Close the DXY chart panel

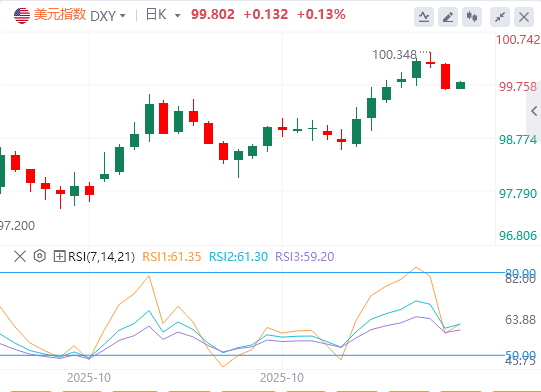(x=524, y=17)
